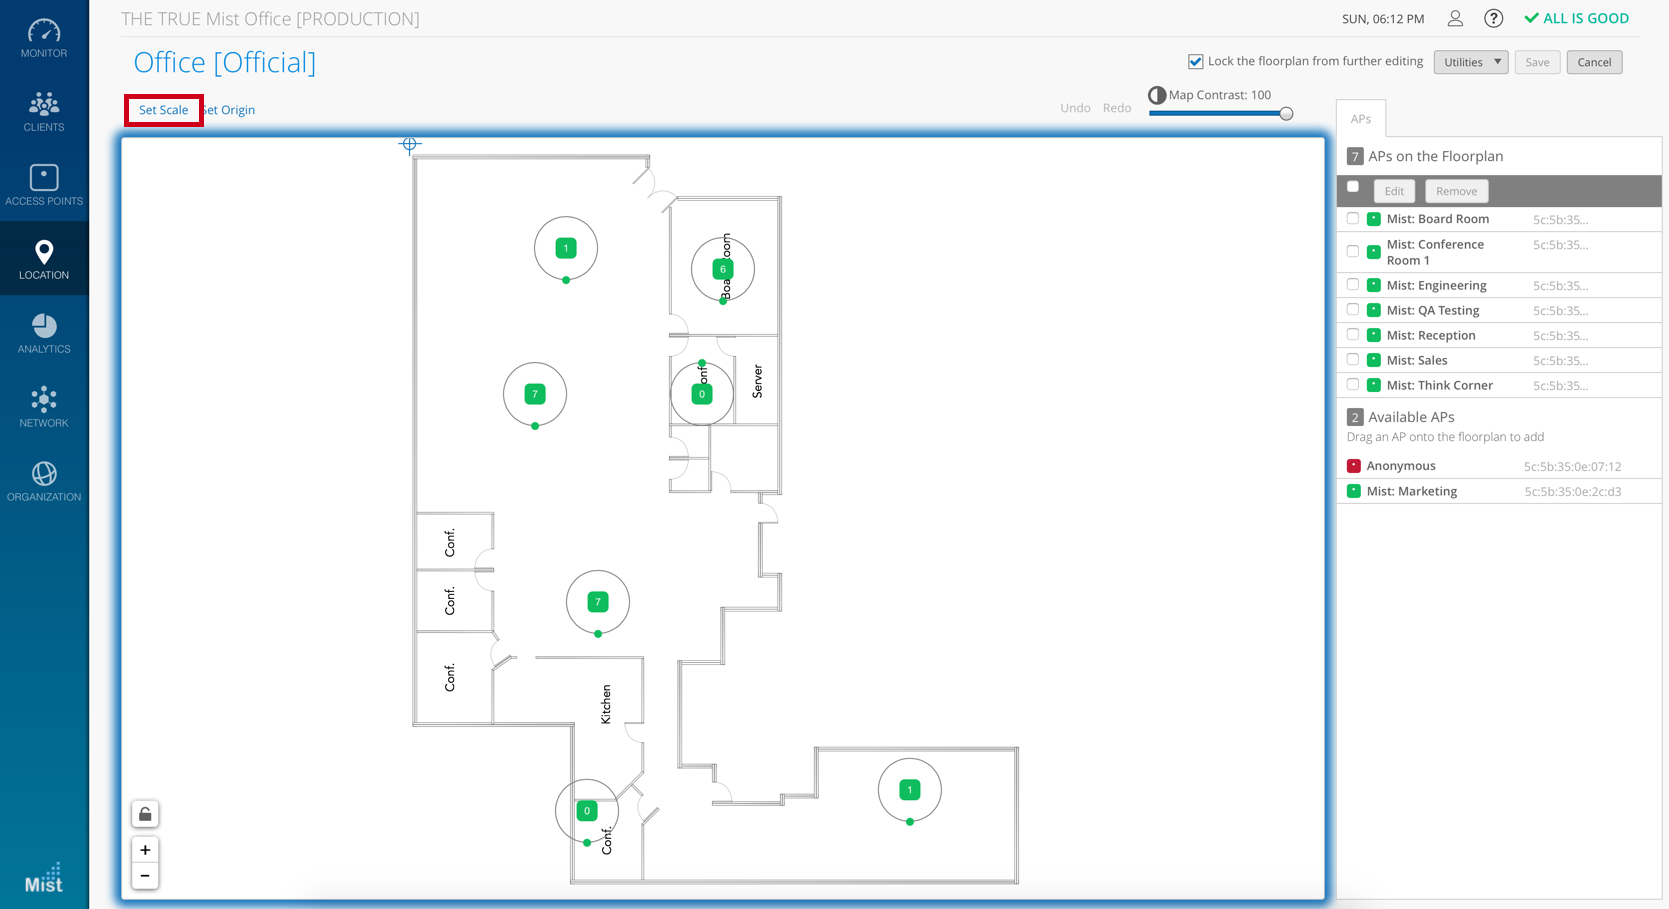Tick the select-all APs checkbox

coord(1353,187)
